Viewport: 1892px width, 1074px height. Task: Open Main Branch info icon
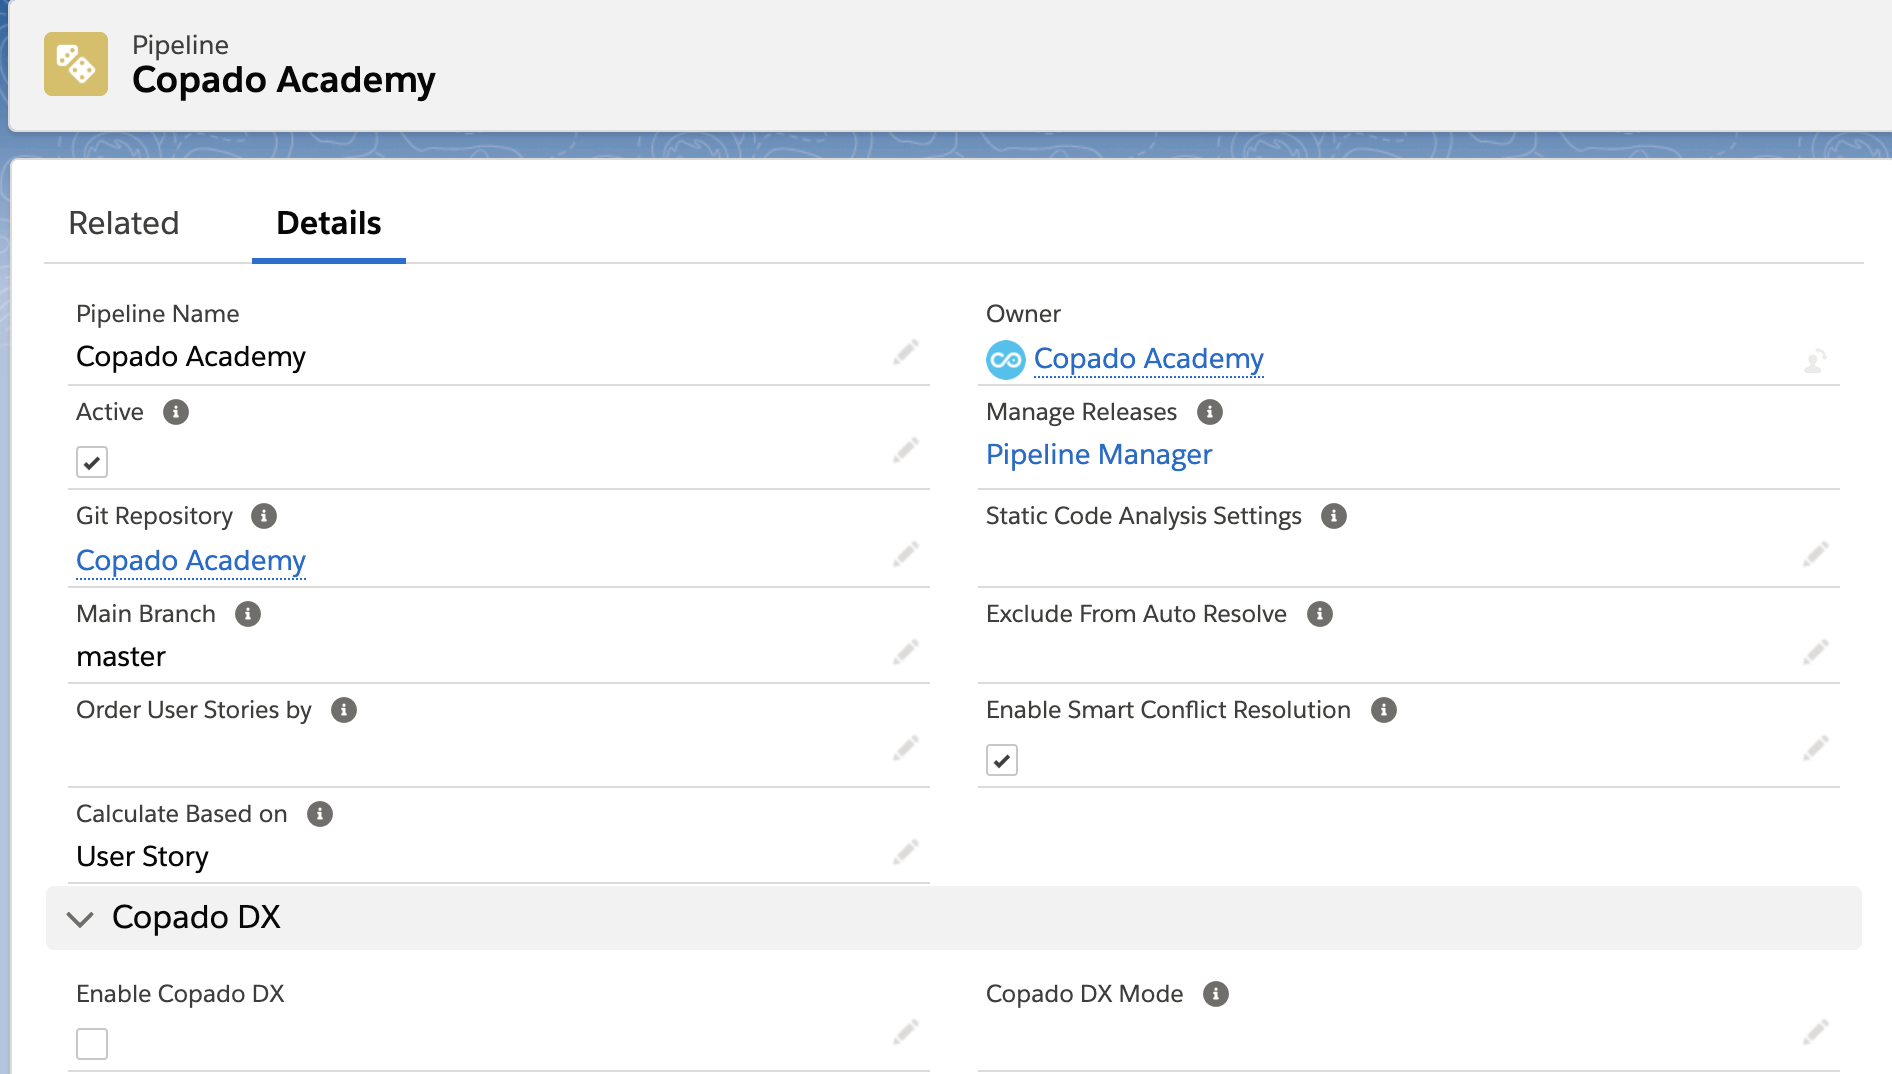pos(248,614)
